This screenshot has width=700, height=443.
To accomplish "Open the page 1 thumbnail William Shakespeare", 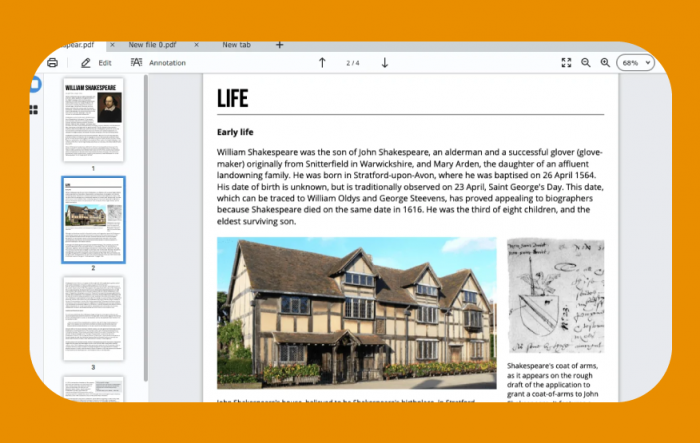I will tap(93, 120).
